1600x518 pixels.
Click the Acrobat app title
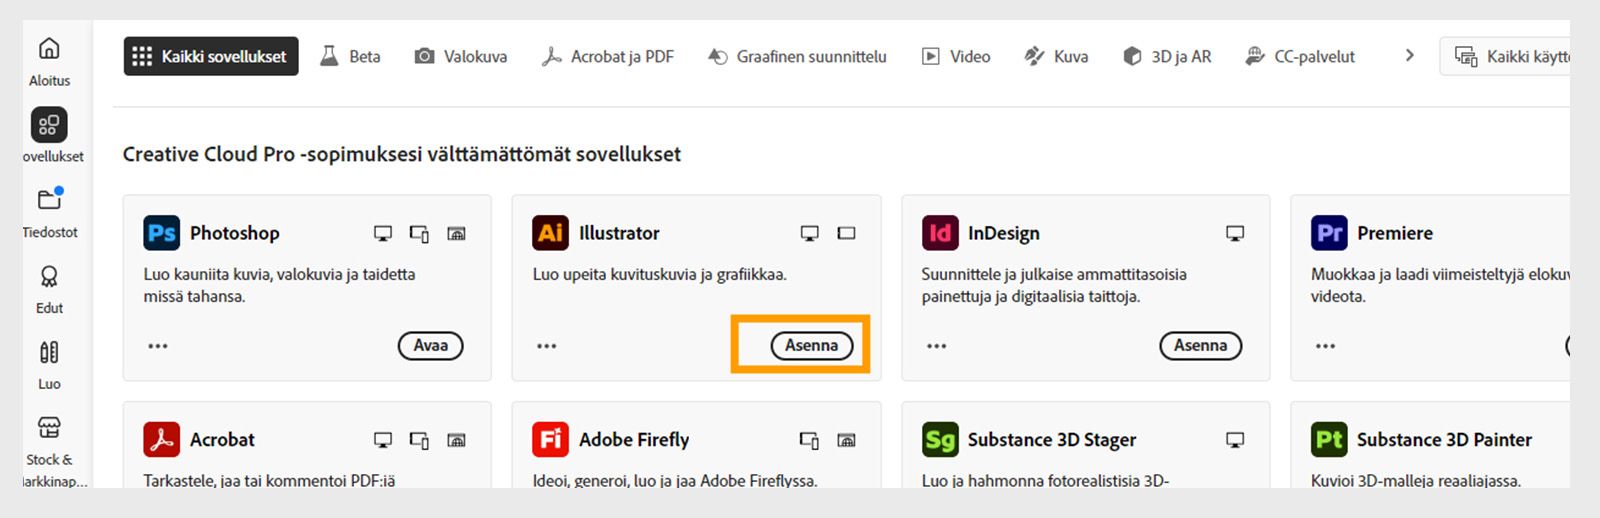[x=222, y=439]
